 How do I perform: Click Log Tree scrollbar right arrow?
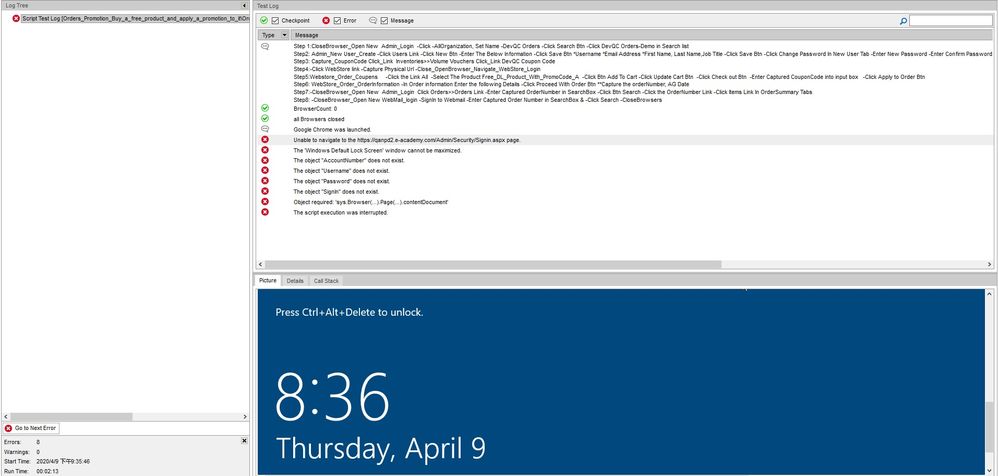click(x=246, y=417)
